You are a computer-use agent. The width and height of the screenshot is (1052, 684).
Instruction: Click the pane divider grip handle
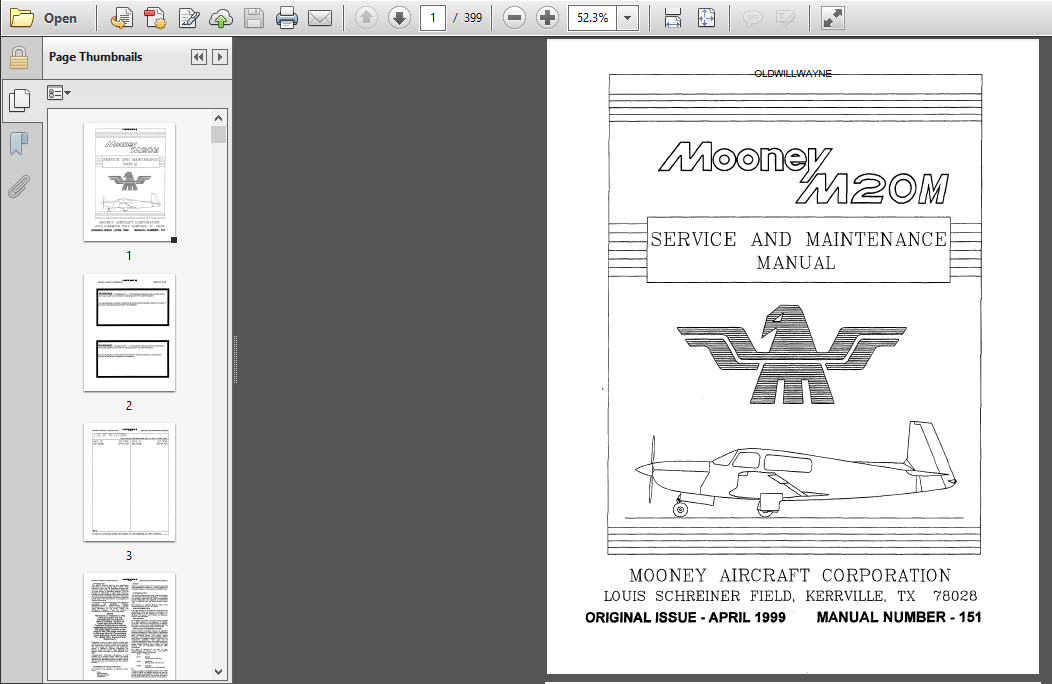tap(235, 359)
